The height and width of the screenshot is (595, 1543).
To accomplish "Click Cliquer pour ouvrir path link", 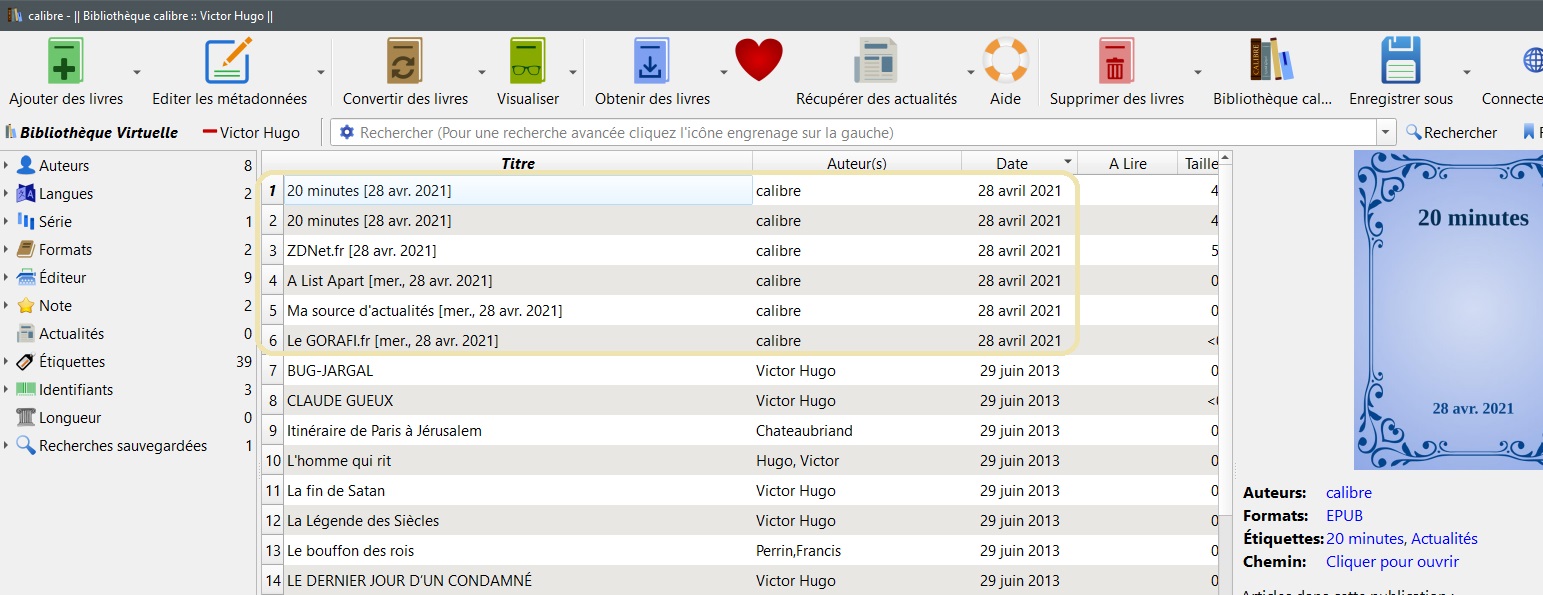I will click(x=1392, y=562).
